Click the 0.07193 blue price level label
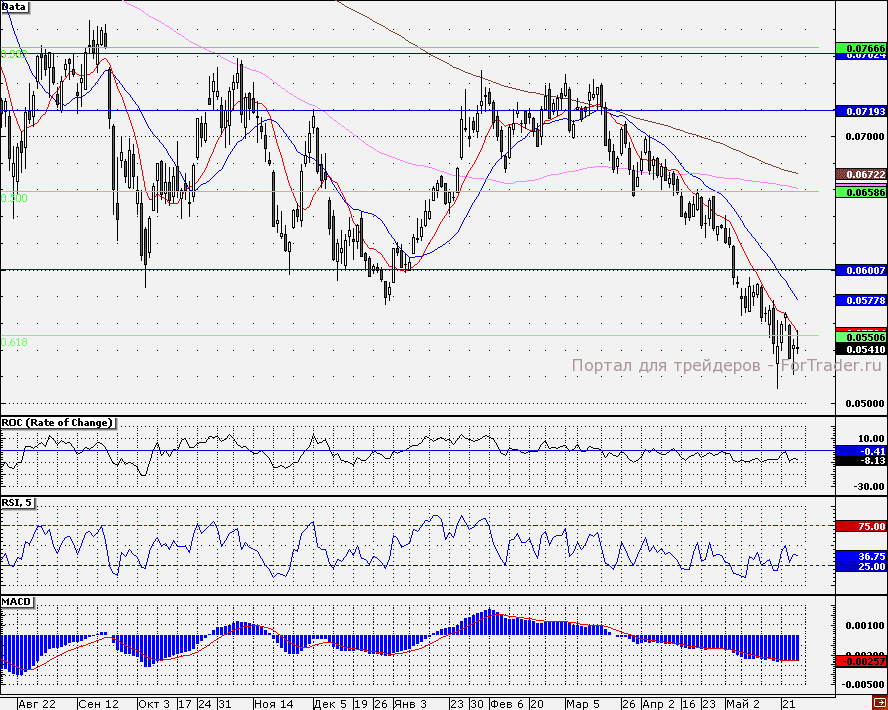888x710 pixels. [x=861, y=111]
